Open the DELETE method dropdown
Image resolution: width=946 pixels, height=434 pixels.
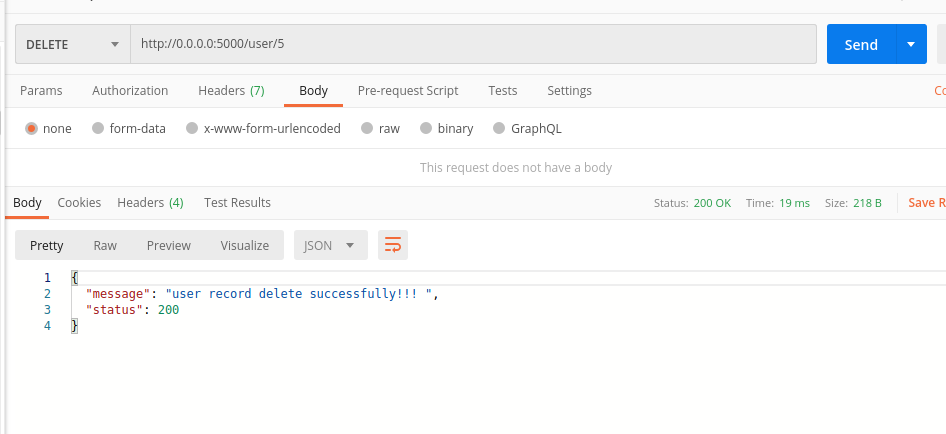(x=72, y=44)
